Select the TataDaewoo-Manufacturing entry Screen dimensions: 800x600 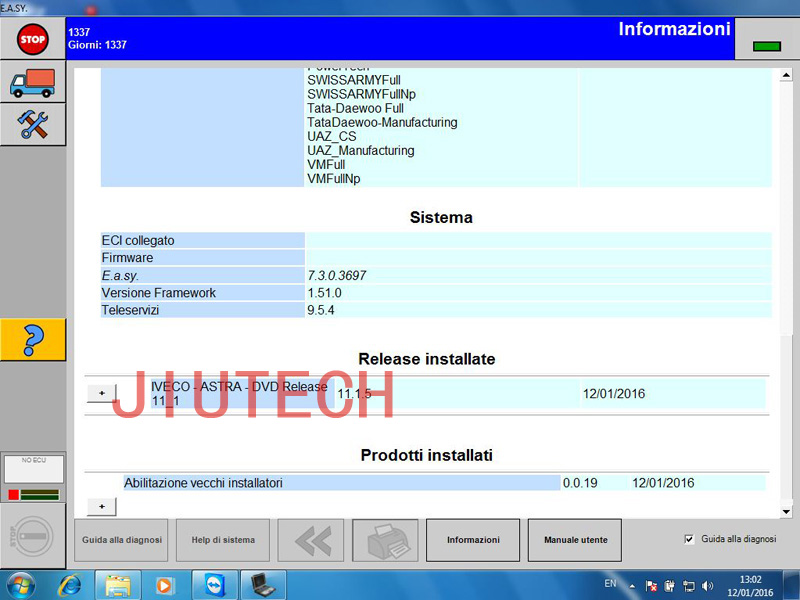click(382, 122)
